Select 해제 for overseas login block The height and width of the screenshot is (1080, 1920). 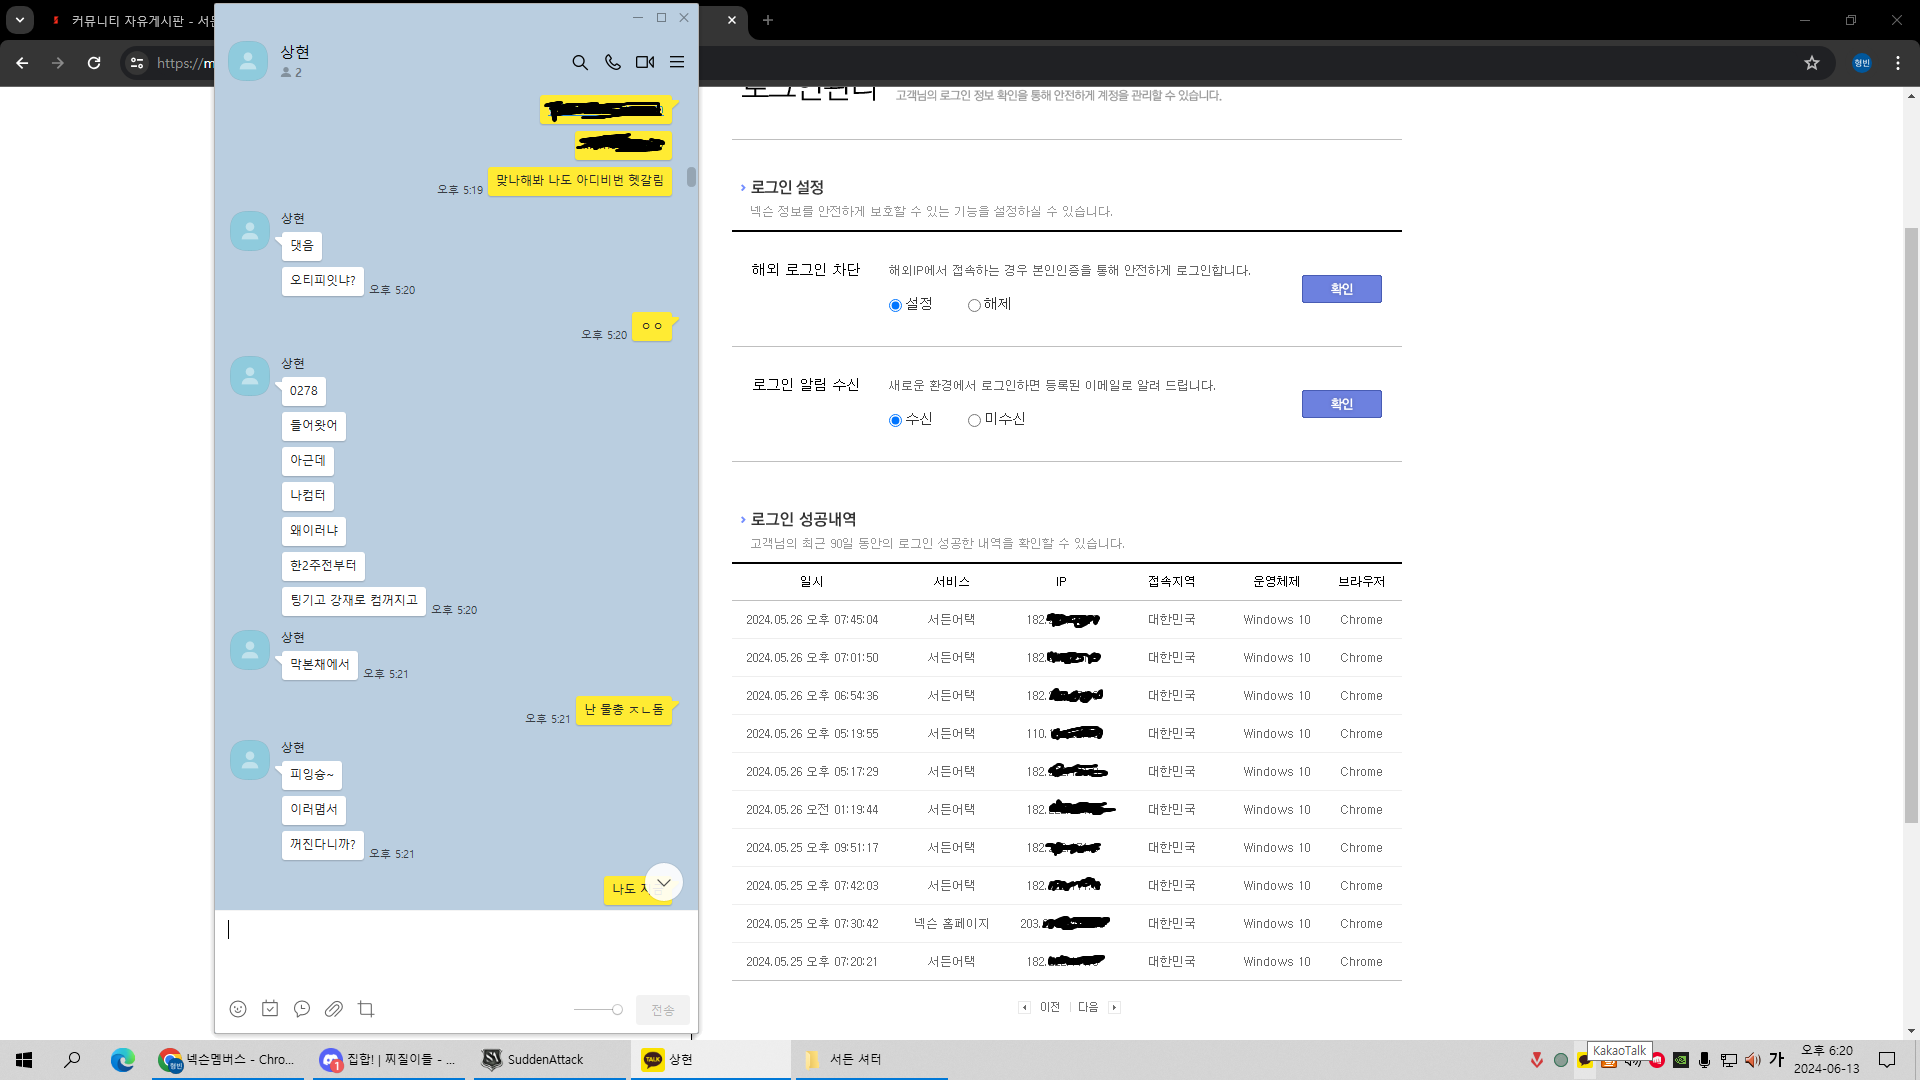(974, 305)
